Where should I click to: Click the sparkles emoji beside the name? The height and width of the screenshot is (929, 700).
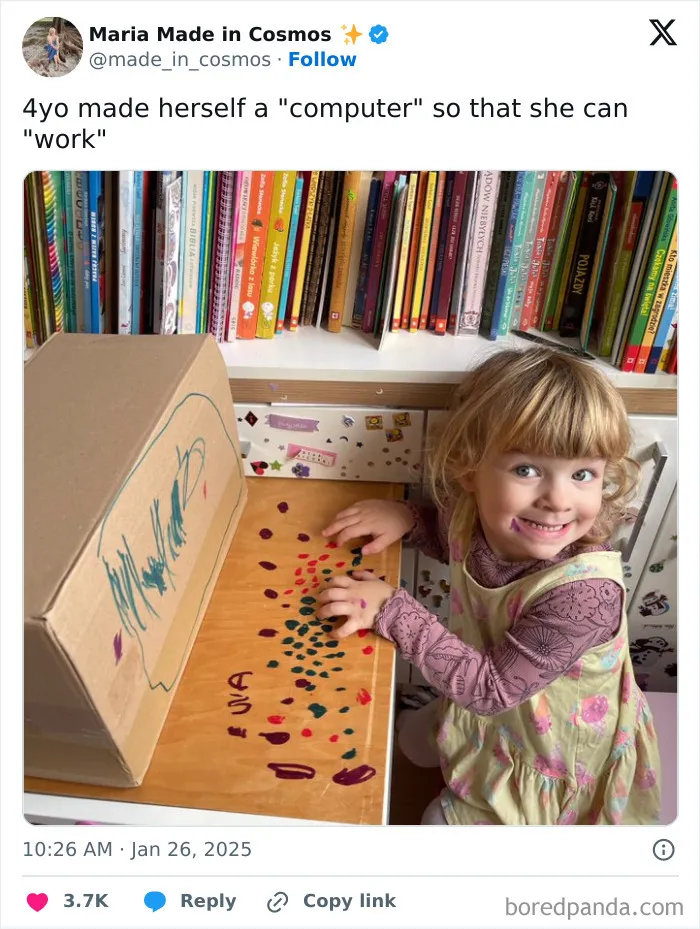[351, 34]
